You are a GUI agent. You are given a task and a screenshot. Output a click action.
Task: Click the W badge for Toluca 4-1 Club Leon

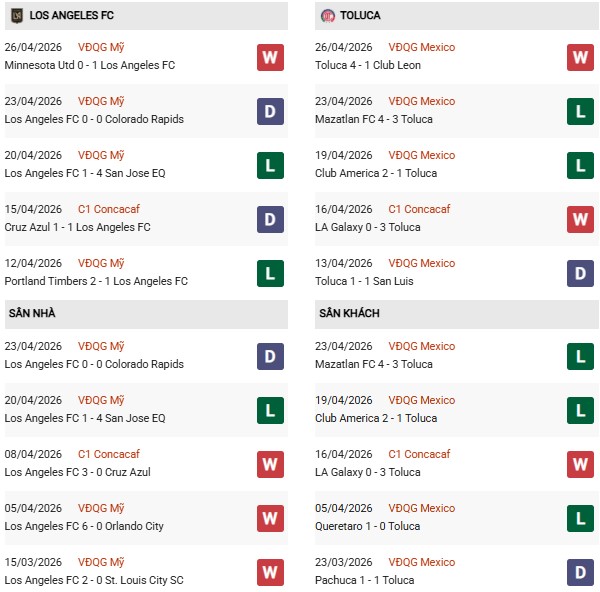[x=581, y=57]
